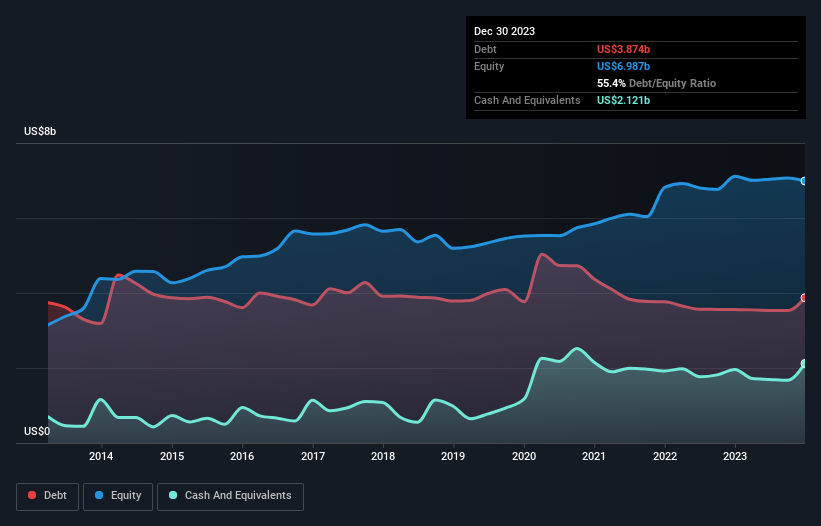The width and height of the screenshot is (821, 526).
Task: Click the US$3.874b debt value
Action: (x=623, y=49)
